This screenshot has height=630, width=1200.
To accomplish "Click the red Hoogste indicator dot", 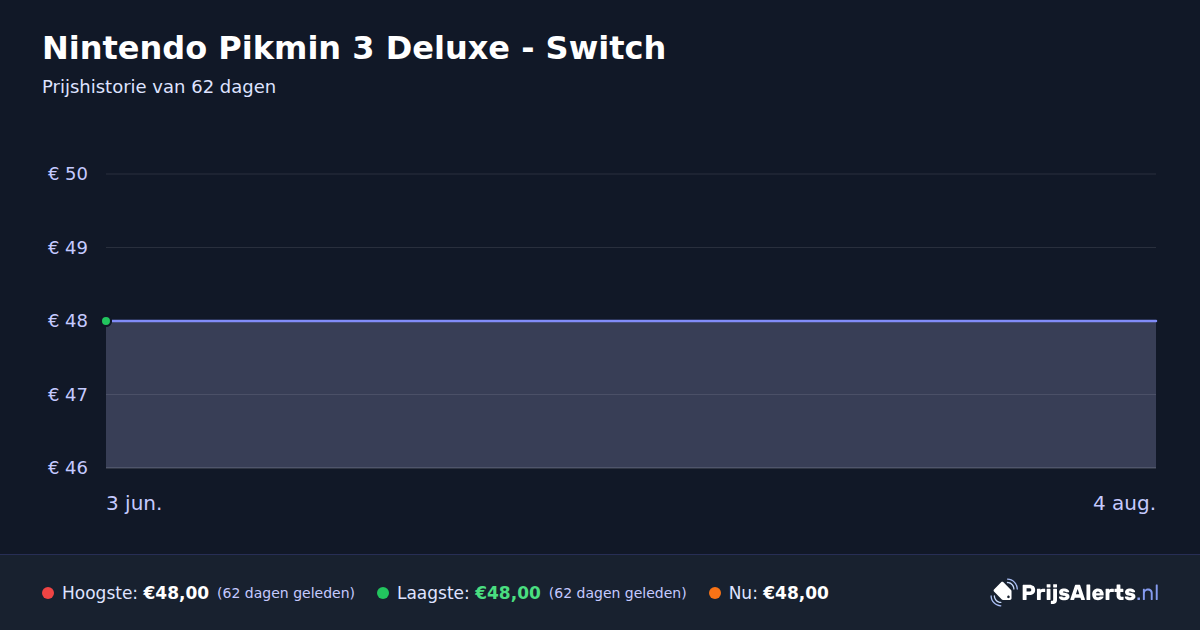I will pyautogui.click(x=48, y=593).
